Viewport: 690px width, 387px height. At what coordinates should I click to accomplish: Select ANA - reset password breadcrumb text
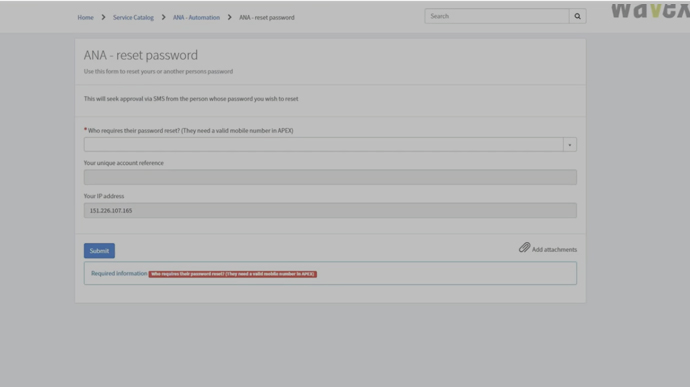tap(267, 18)
